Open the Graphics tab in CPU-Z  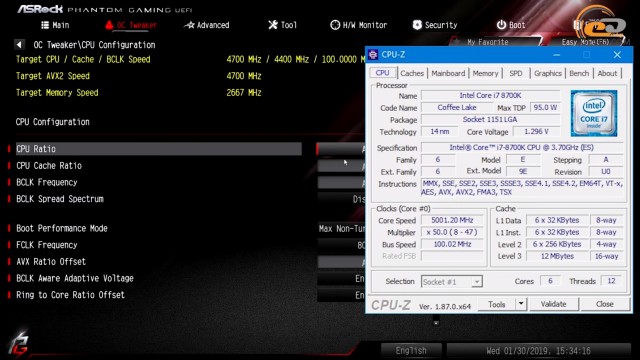[x=548, y=73]
